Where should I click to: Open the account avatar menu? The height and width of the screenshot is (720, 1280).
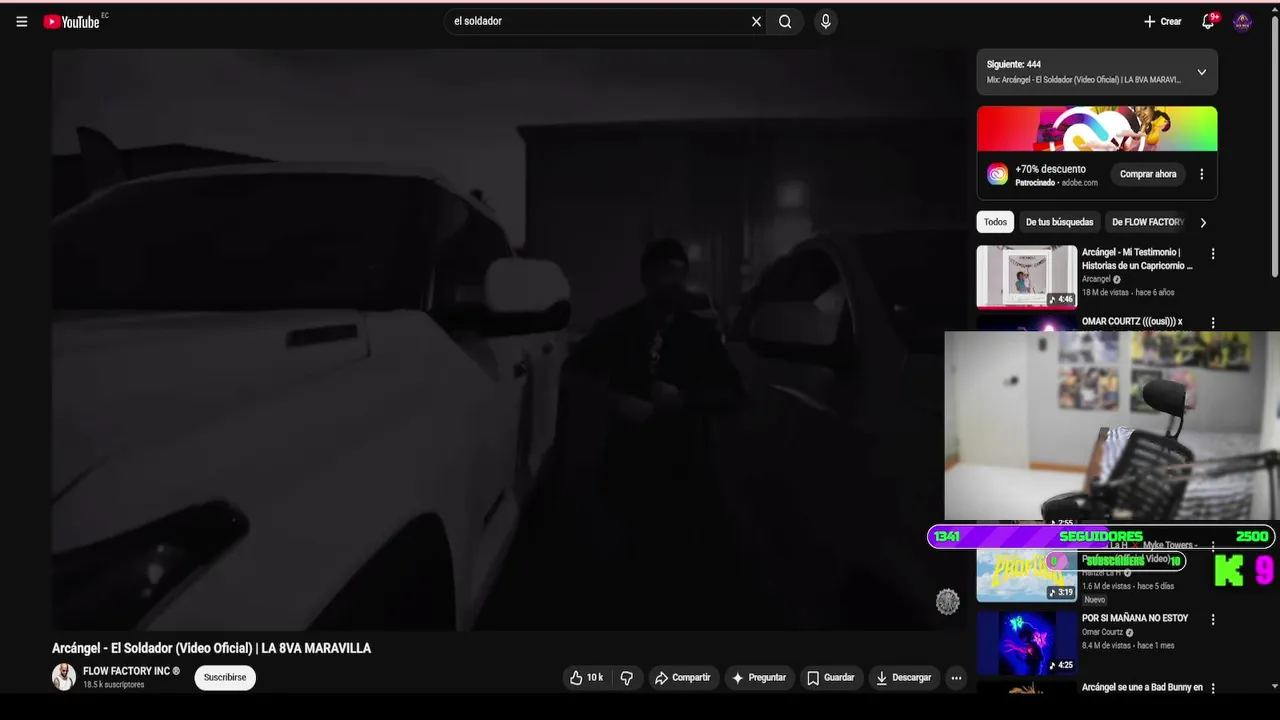pyautogui.click(x=1242, y=22)
